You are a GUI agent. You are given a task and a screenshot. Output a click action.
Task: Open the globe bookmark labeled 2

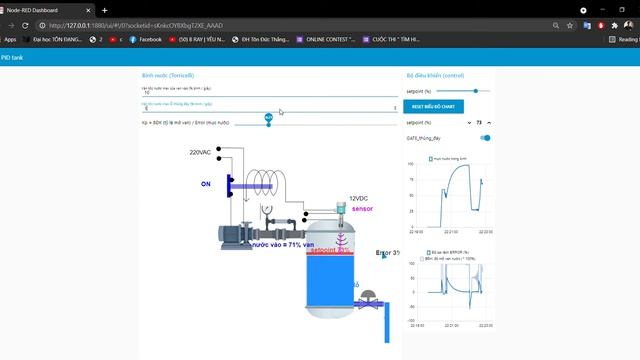pyautogui.click(x=96, y=40)
